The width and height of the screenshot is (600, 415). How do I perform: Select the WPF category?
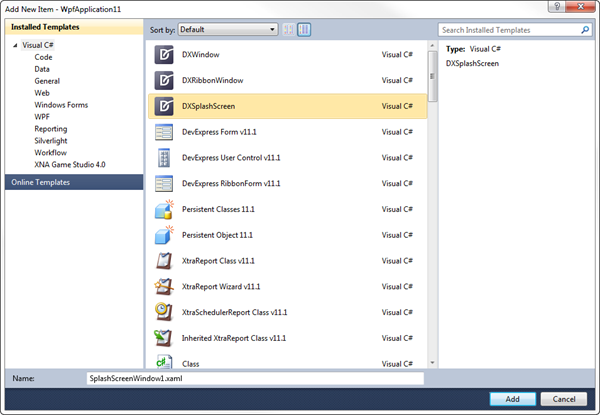(x=42, y=117)
